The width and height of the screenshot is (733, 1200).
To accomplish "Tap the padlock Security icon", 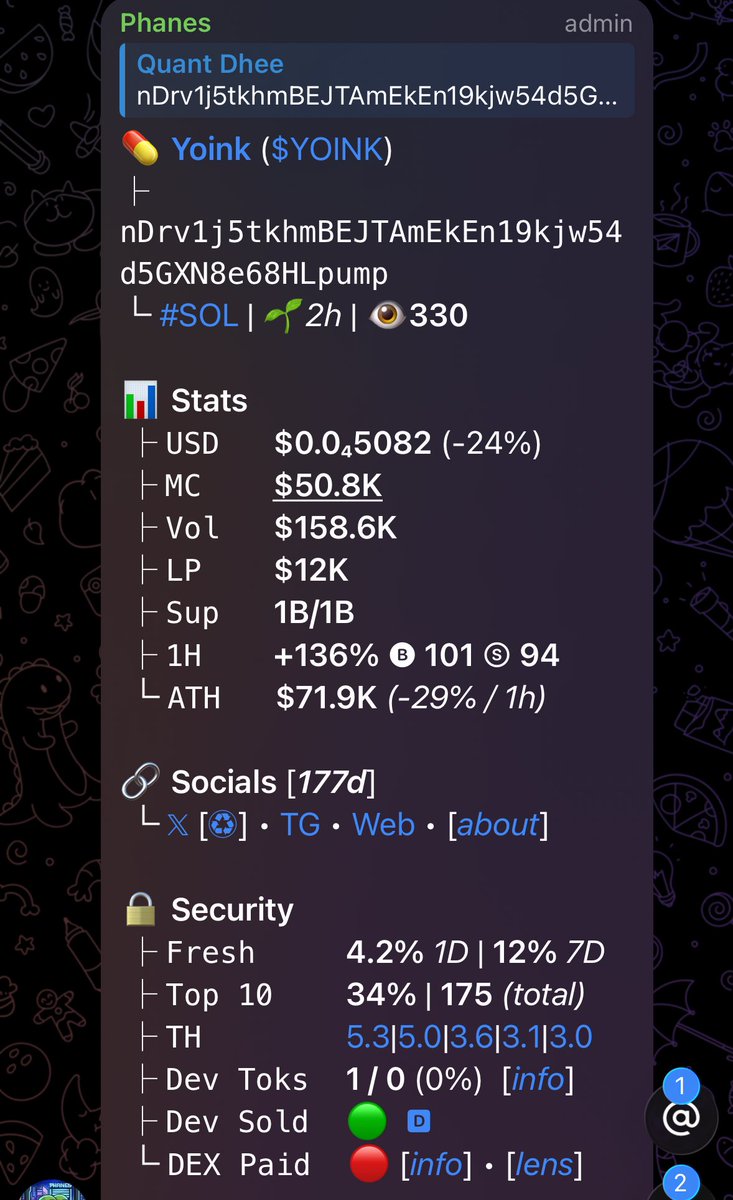I will point(140,909).
